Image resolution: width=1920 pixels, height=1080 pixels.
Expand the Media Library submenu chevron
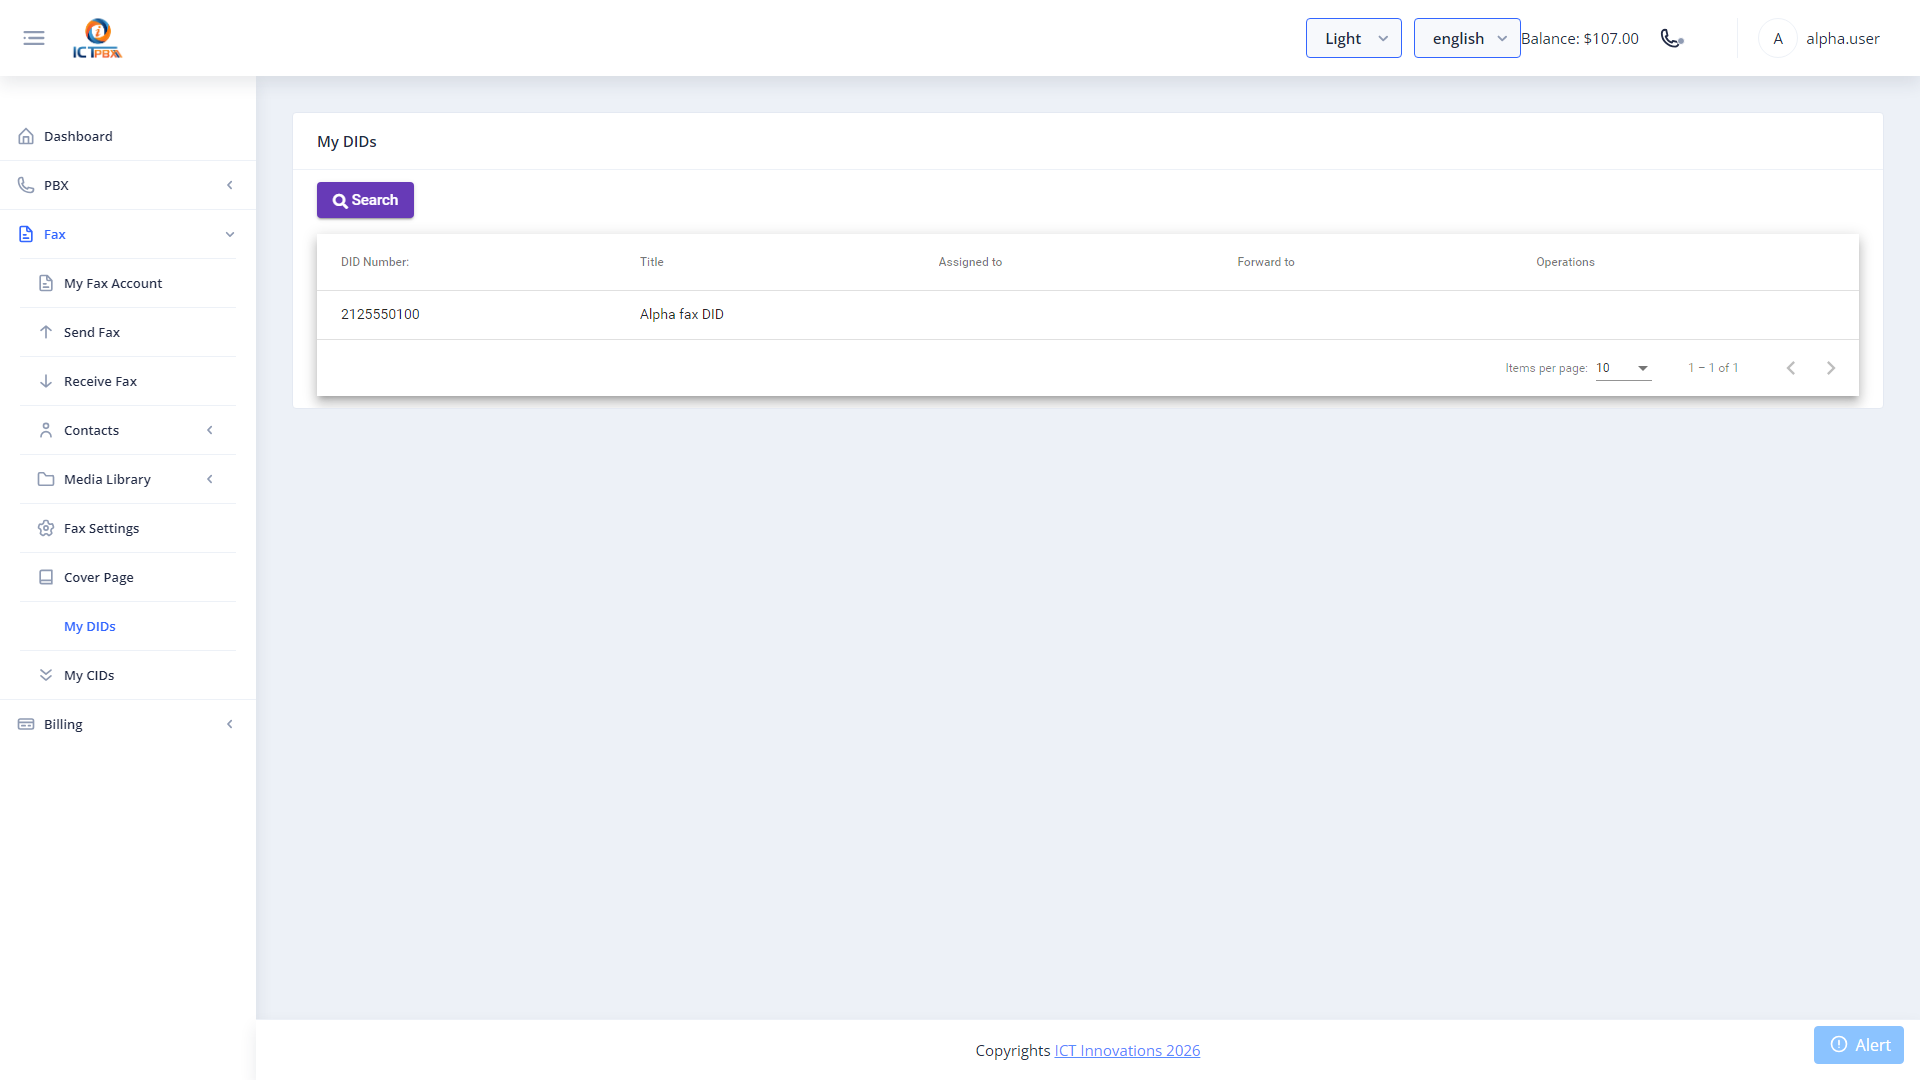tap(210, 479)
